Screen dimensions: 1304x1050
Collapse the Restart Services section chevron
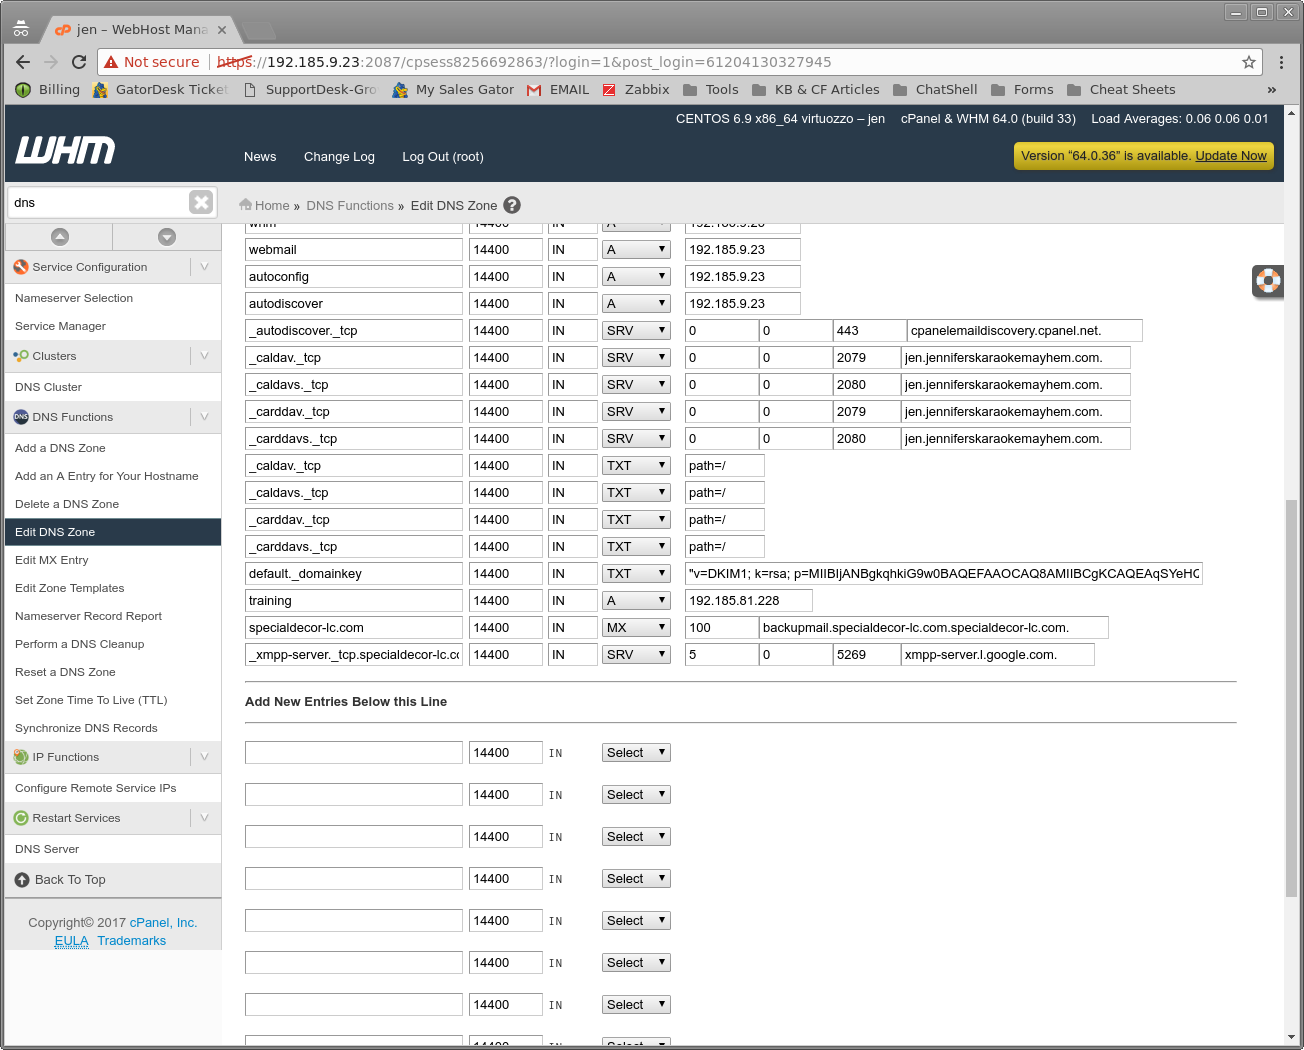pos(204,818)
